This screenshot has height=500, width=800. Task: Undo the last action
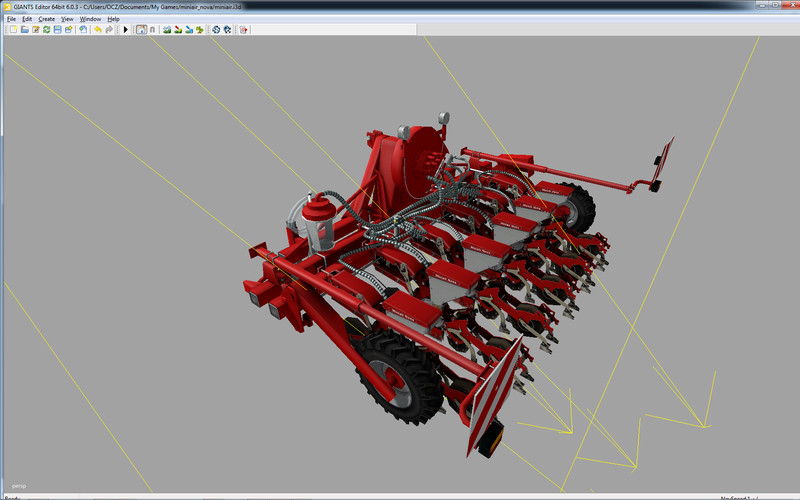pyautogui.click(x=98, y=30)
